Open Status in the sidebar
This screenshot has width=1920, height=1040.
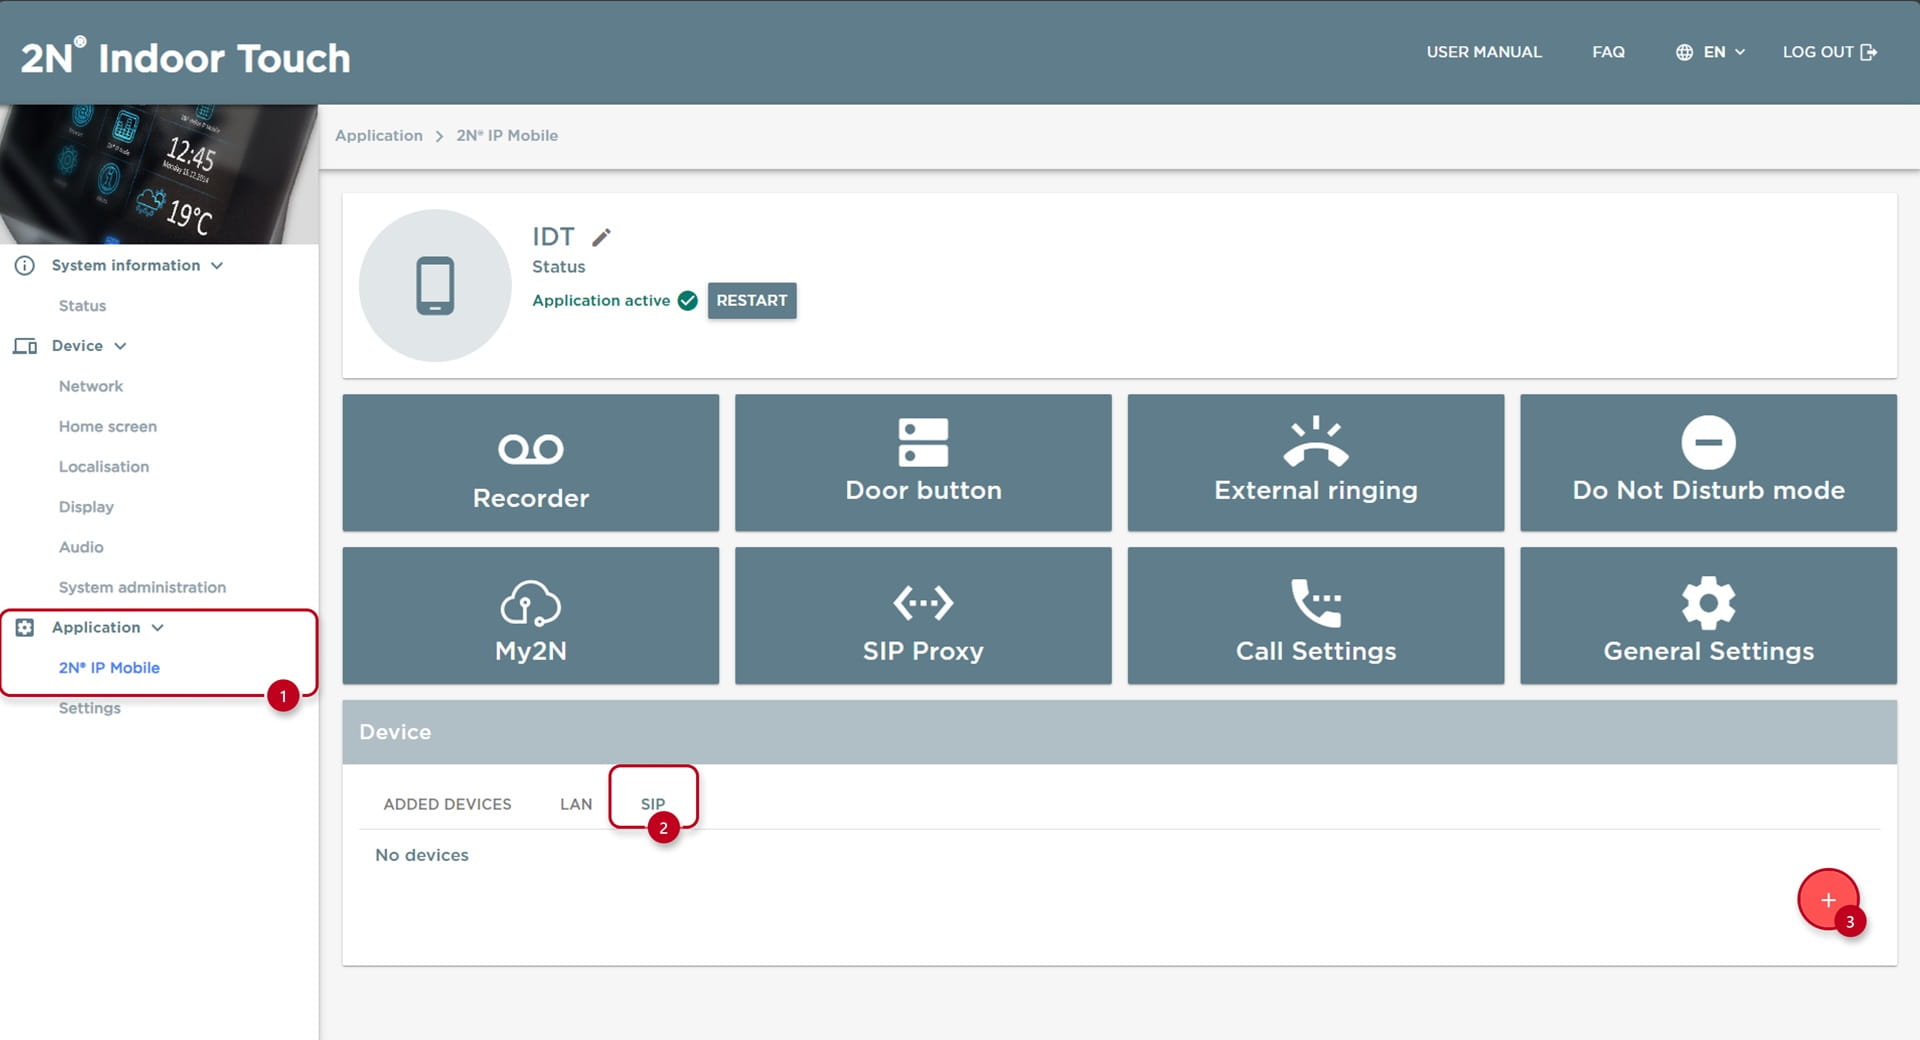82,306
